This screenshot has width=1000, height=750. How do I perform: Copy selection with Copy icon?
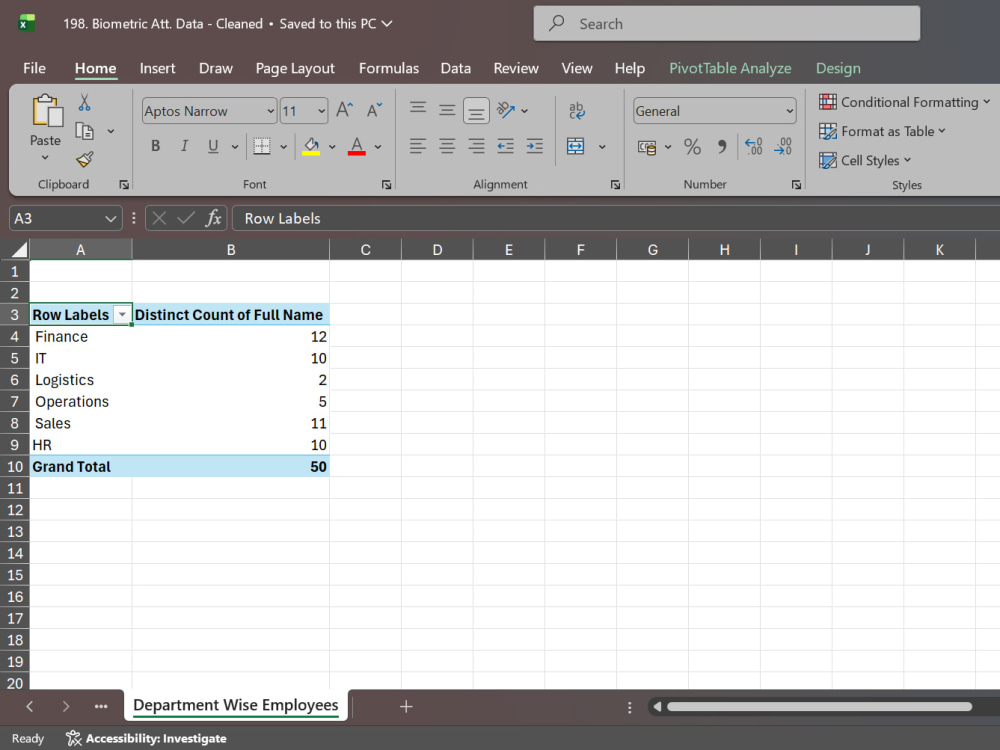84,131
